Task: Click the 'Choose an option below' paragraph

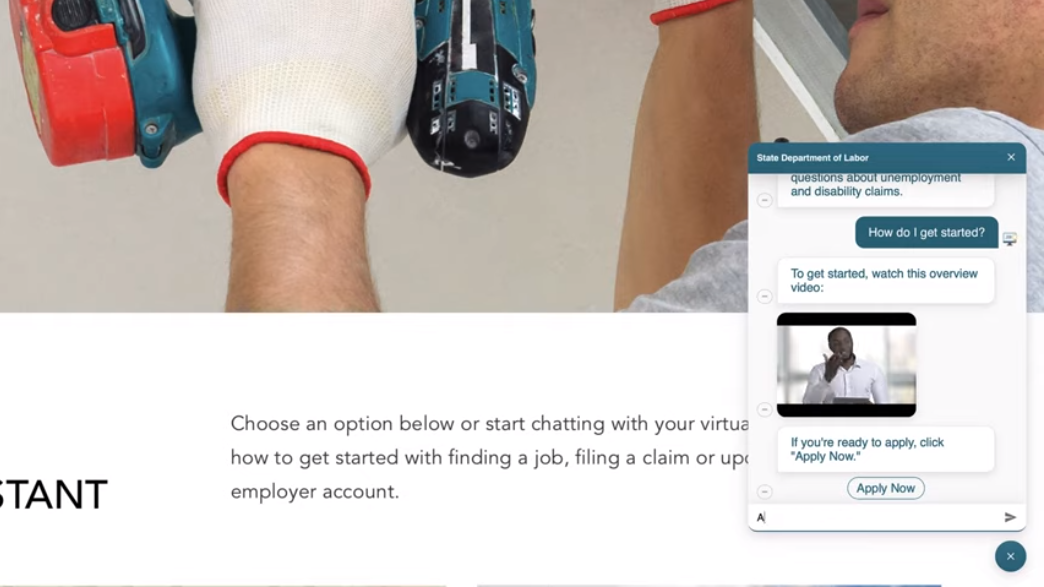Action: (x=489, y=458)
